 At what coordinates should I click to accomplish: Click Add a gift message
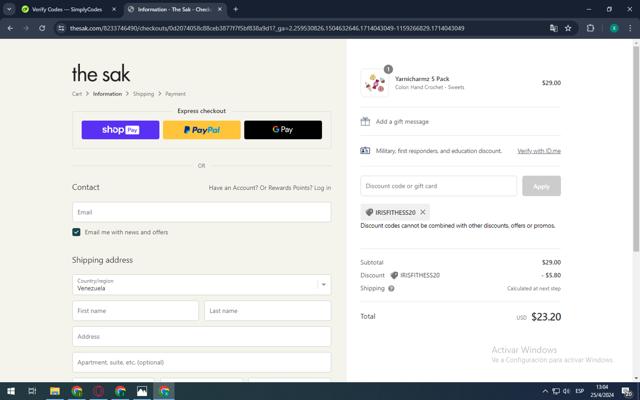click(402, 122)
